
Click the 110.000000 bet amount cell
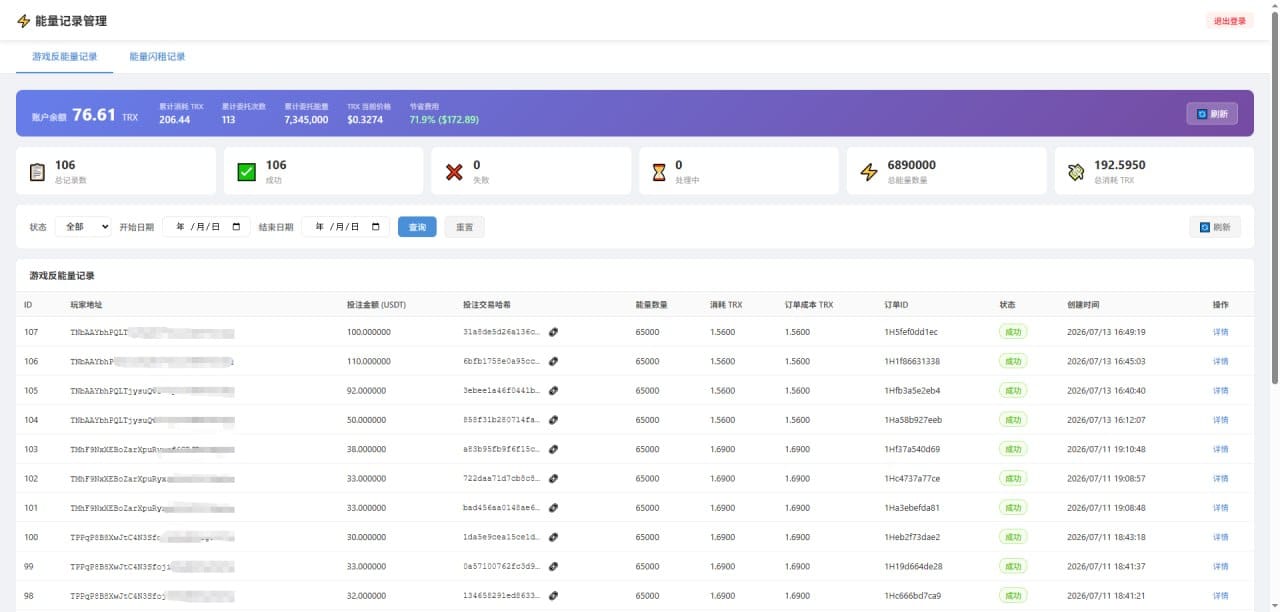coord(369,361)
